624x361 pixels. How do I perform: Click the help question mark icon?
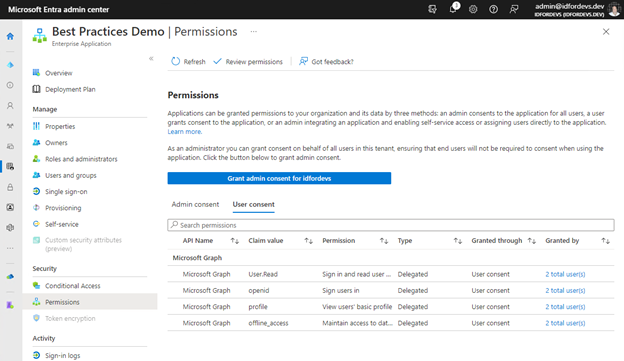coord(493,9)
